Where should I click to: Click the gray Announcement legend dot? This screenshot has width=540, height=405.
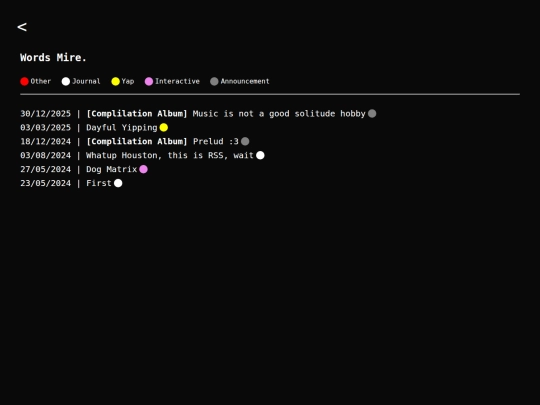point(214,82)
